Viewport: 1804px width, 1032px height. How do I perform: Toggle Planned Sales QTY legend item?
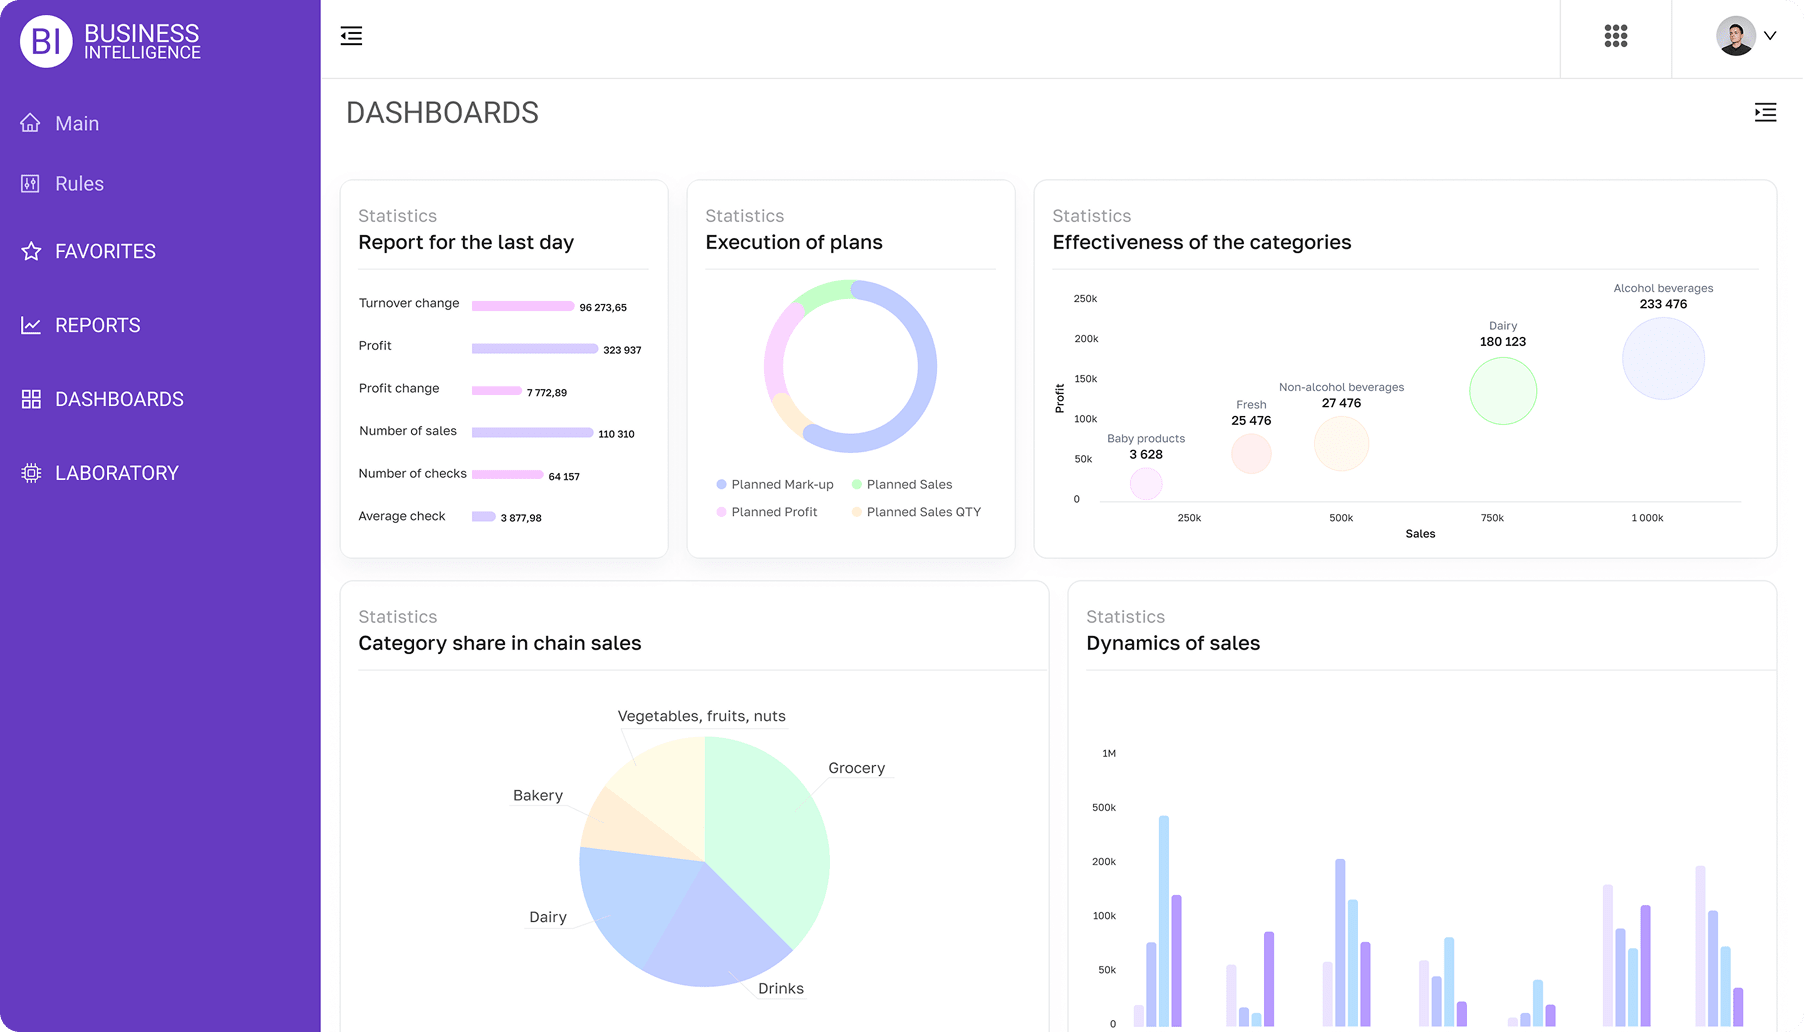tap(916, 512)
